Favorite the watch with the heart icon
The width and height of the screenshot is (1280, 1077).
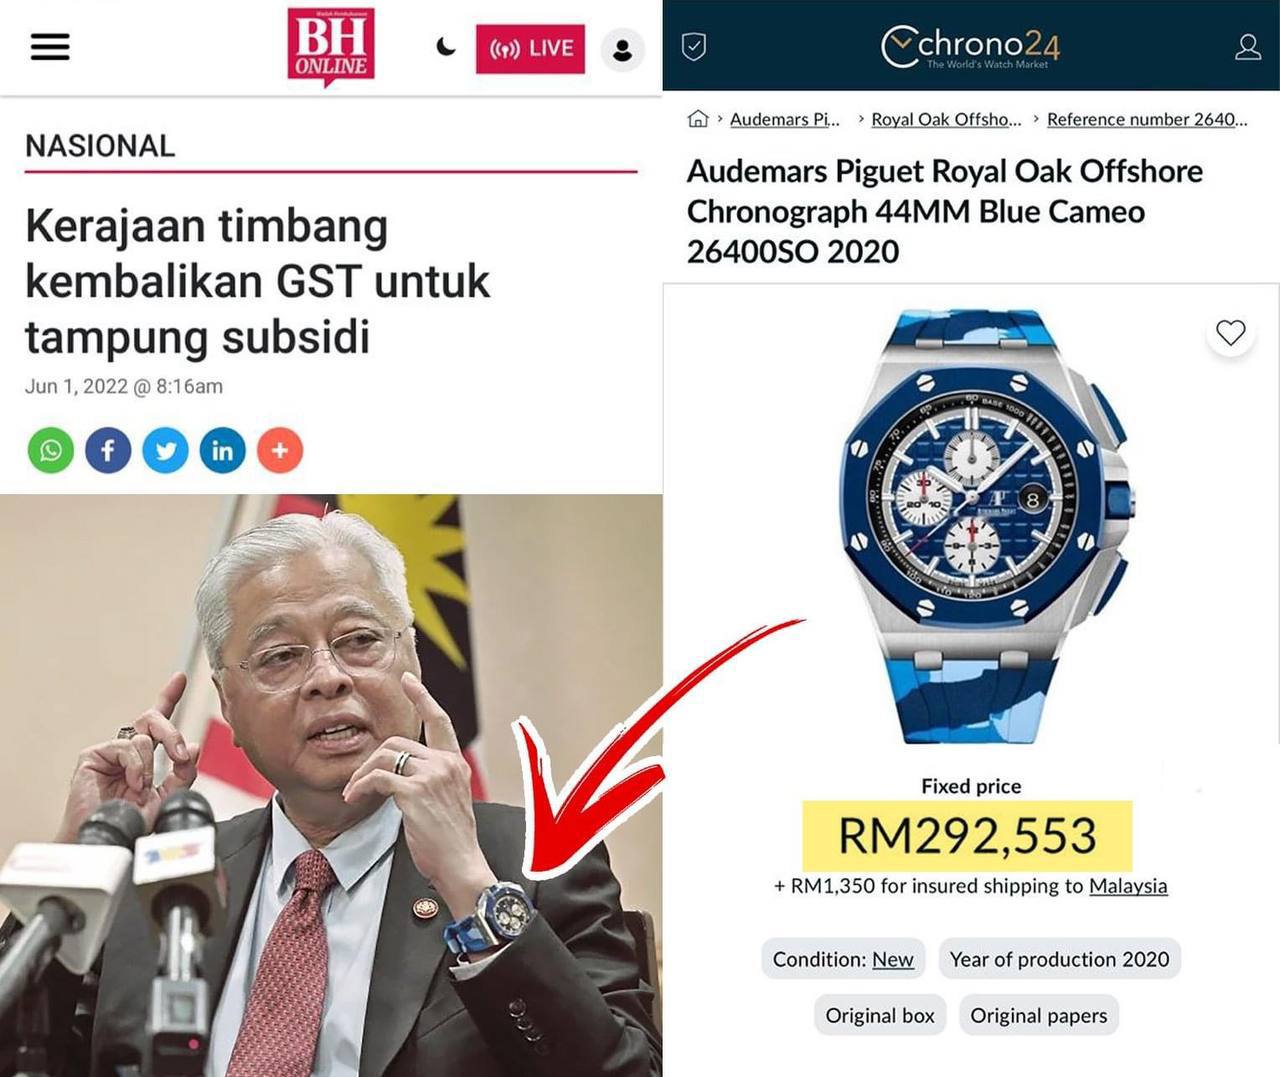1231,333
